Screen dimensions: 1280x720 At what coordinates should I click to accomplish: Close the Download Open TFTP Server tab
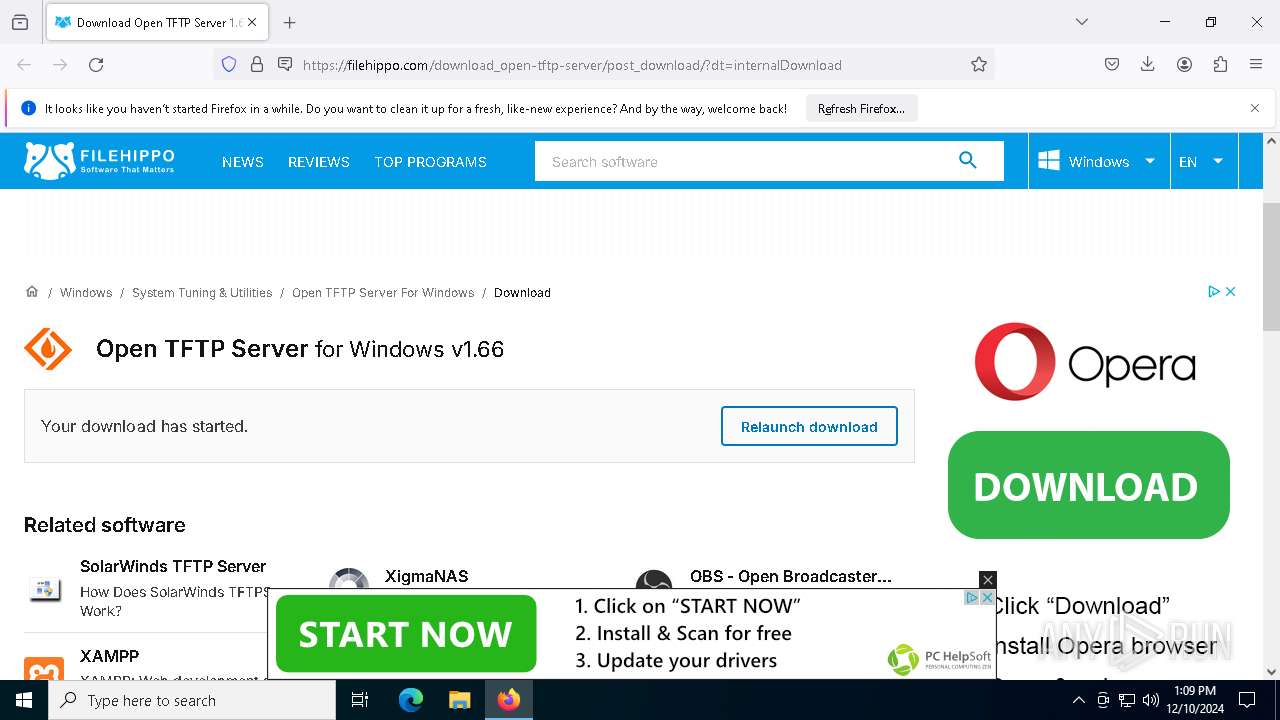click(252, 22)
